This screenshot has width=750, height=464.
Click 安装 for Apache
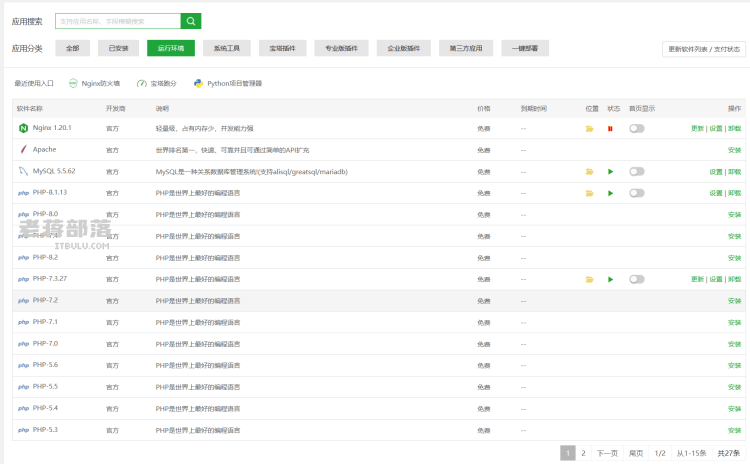(x=734, y=150)
